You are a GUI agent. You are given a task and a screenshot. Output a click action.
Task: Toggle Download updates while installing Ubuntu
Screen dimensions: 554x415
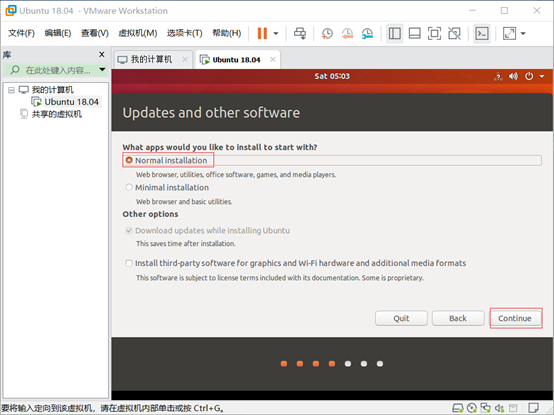[x=129, y=231]
